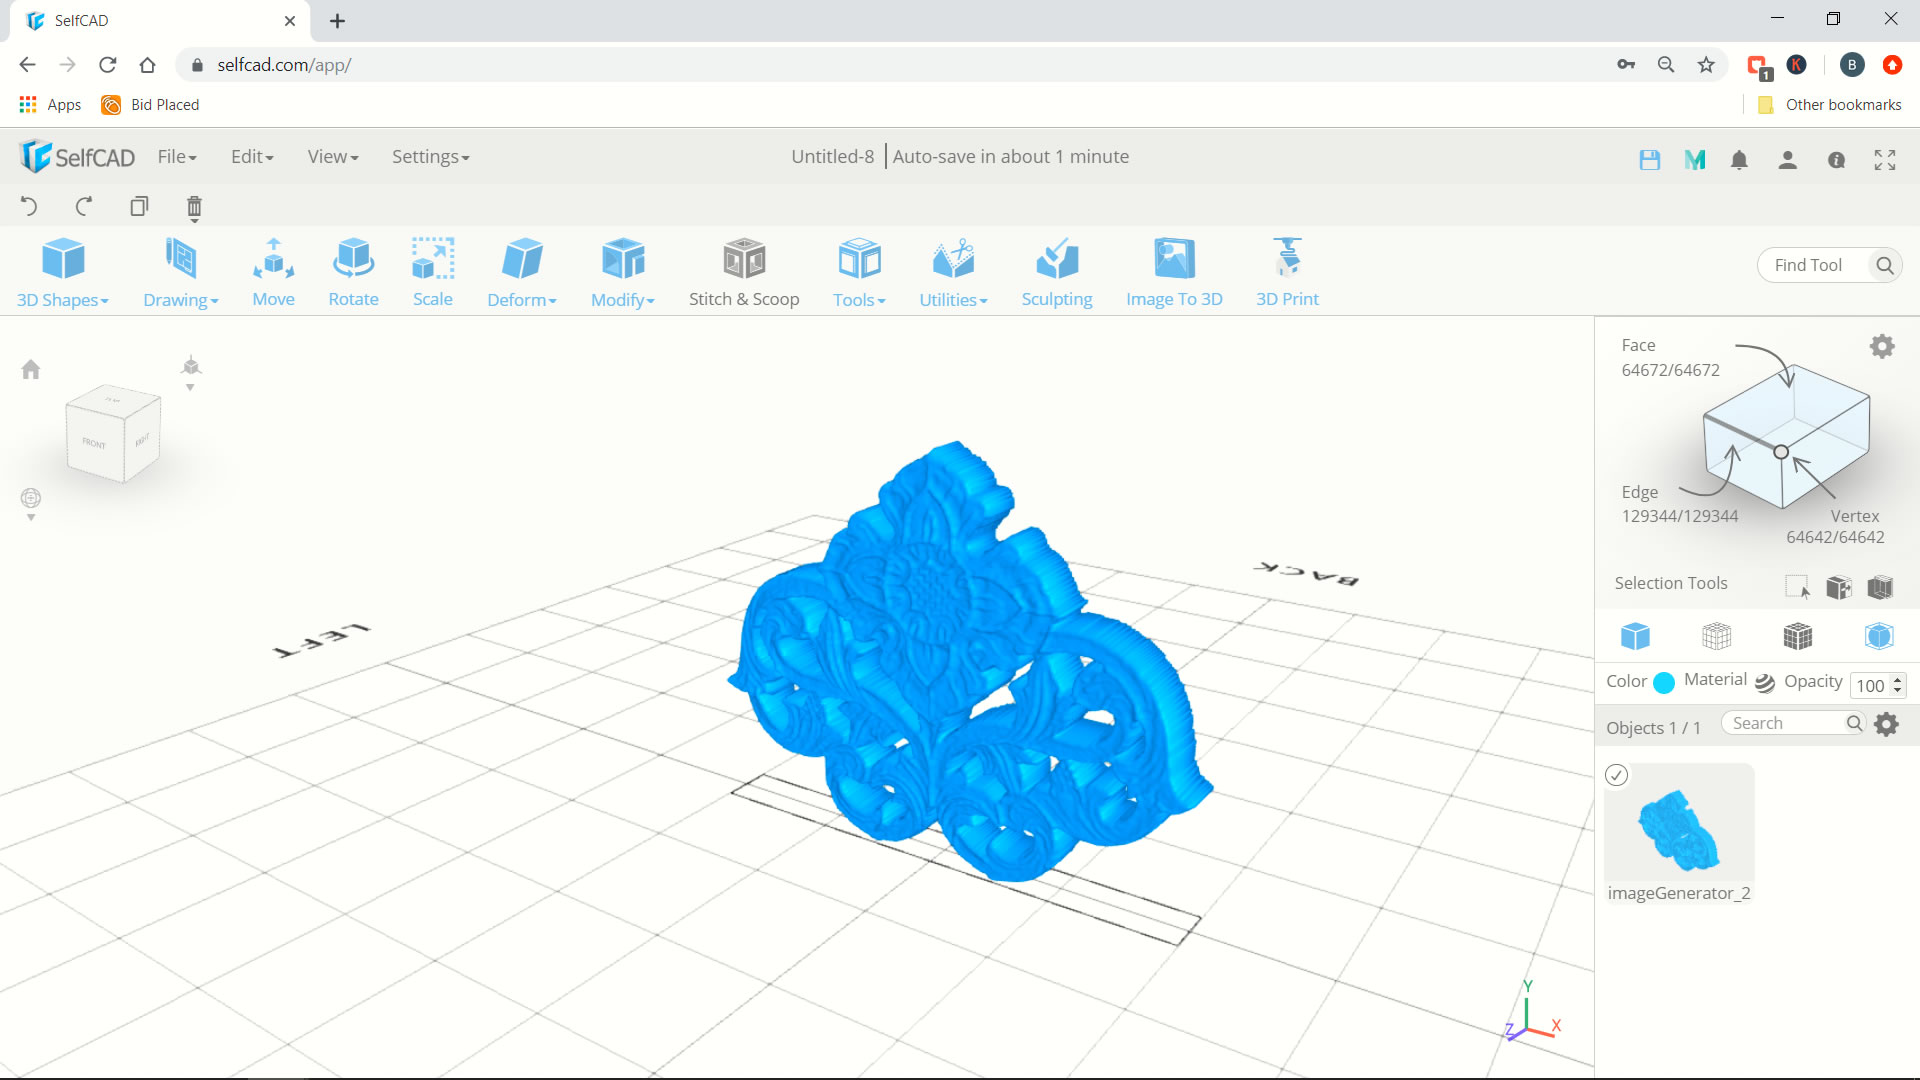Expand the 3D Shapes dropdown

coord(63,272)
